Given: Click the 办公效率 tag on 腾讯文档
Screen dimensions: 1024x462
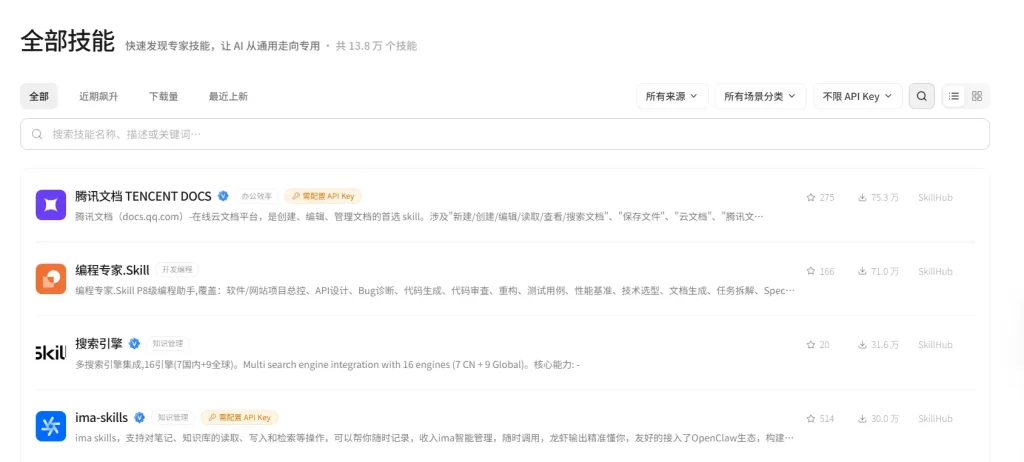Looking at the screenshot, I should (x=257, y=196).
